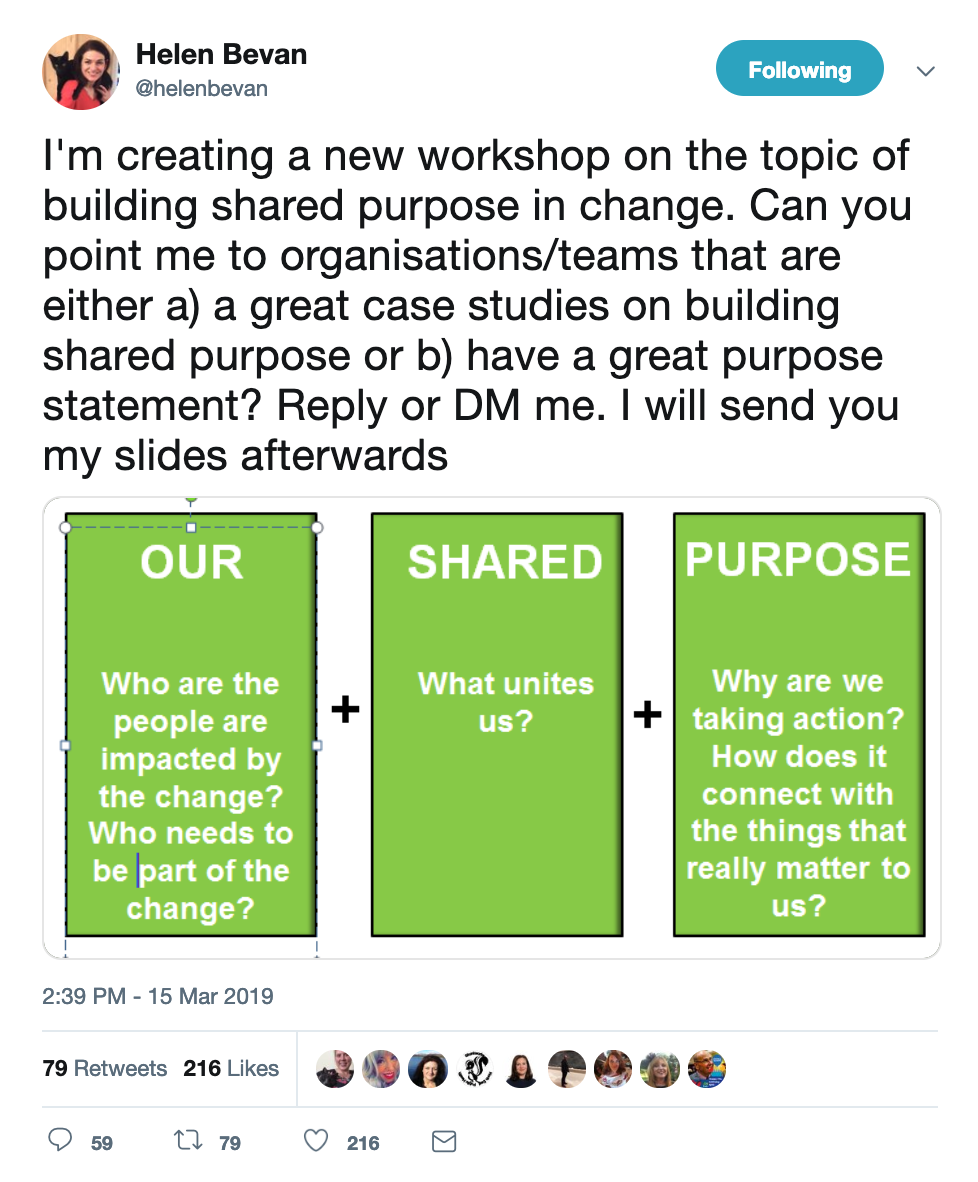Open the OUR green panel image
This screenshot has width=978, height=1182.
[191, 724]
